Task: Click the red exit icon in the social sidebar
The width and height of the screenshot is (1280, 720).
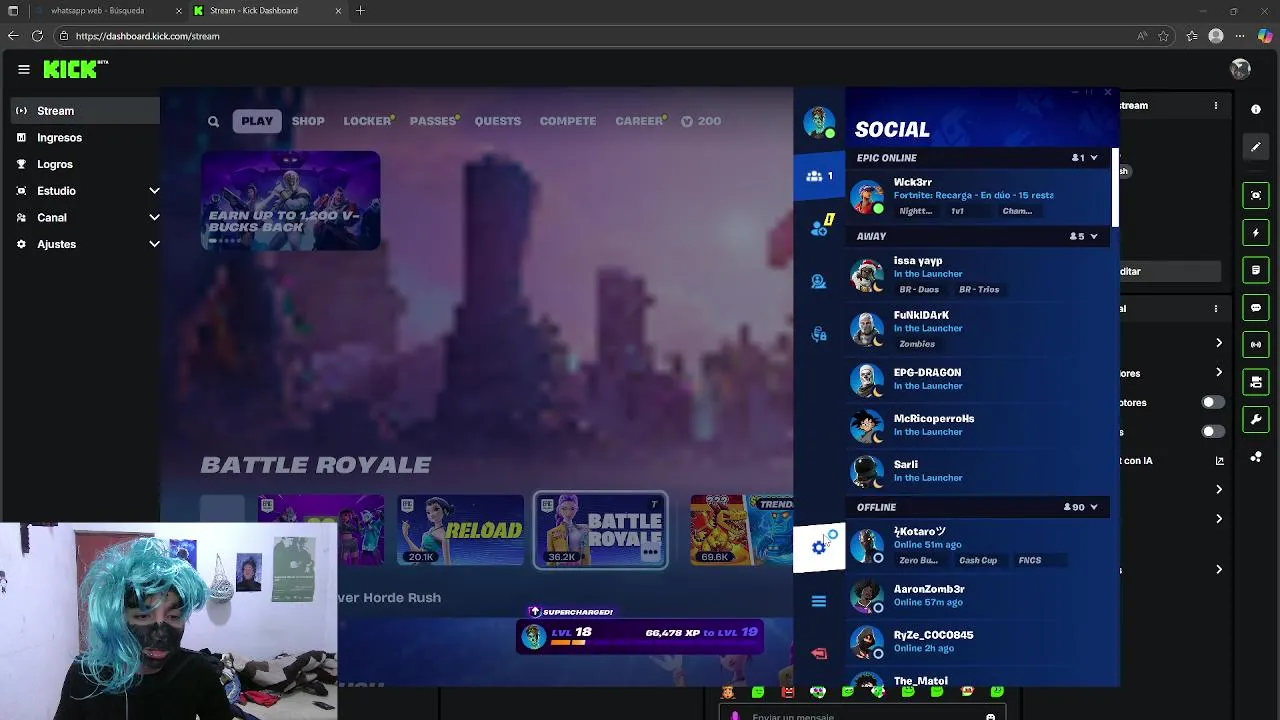Action: click(x=819, y=654)
